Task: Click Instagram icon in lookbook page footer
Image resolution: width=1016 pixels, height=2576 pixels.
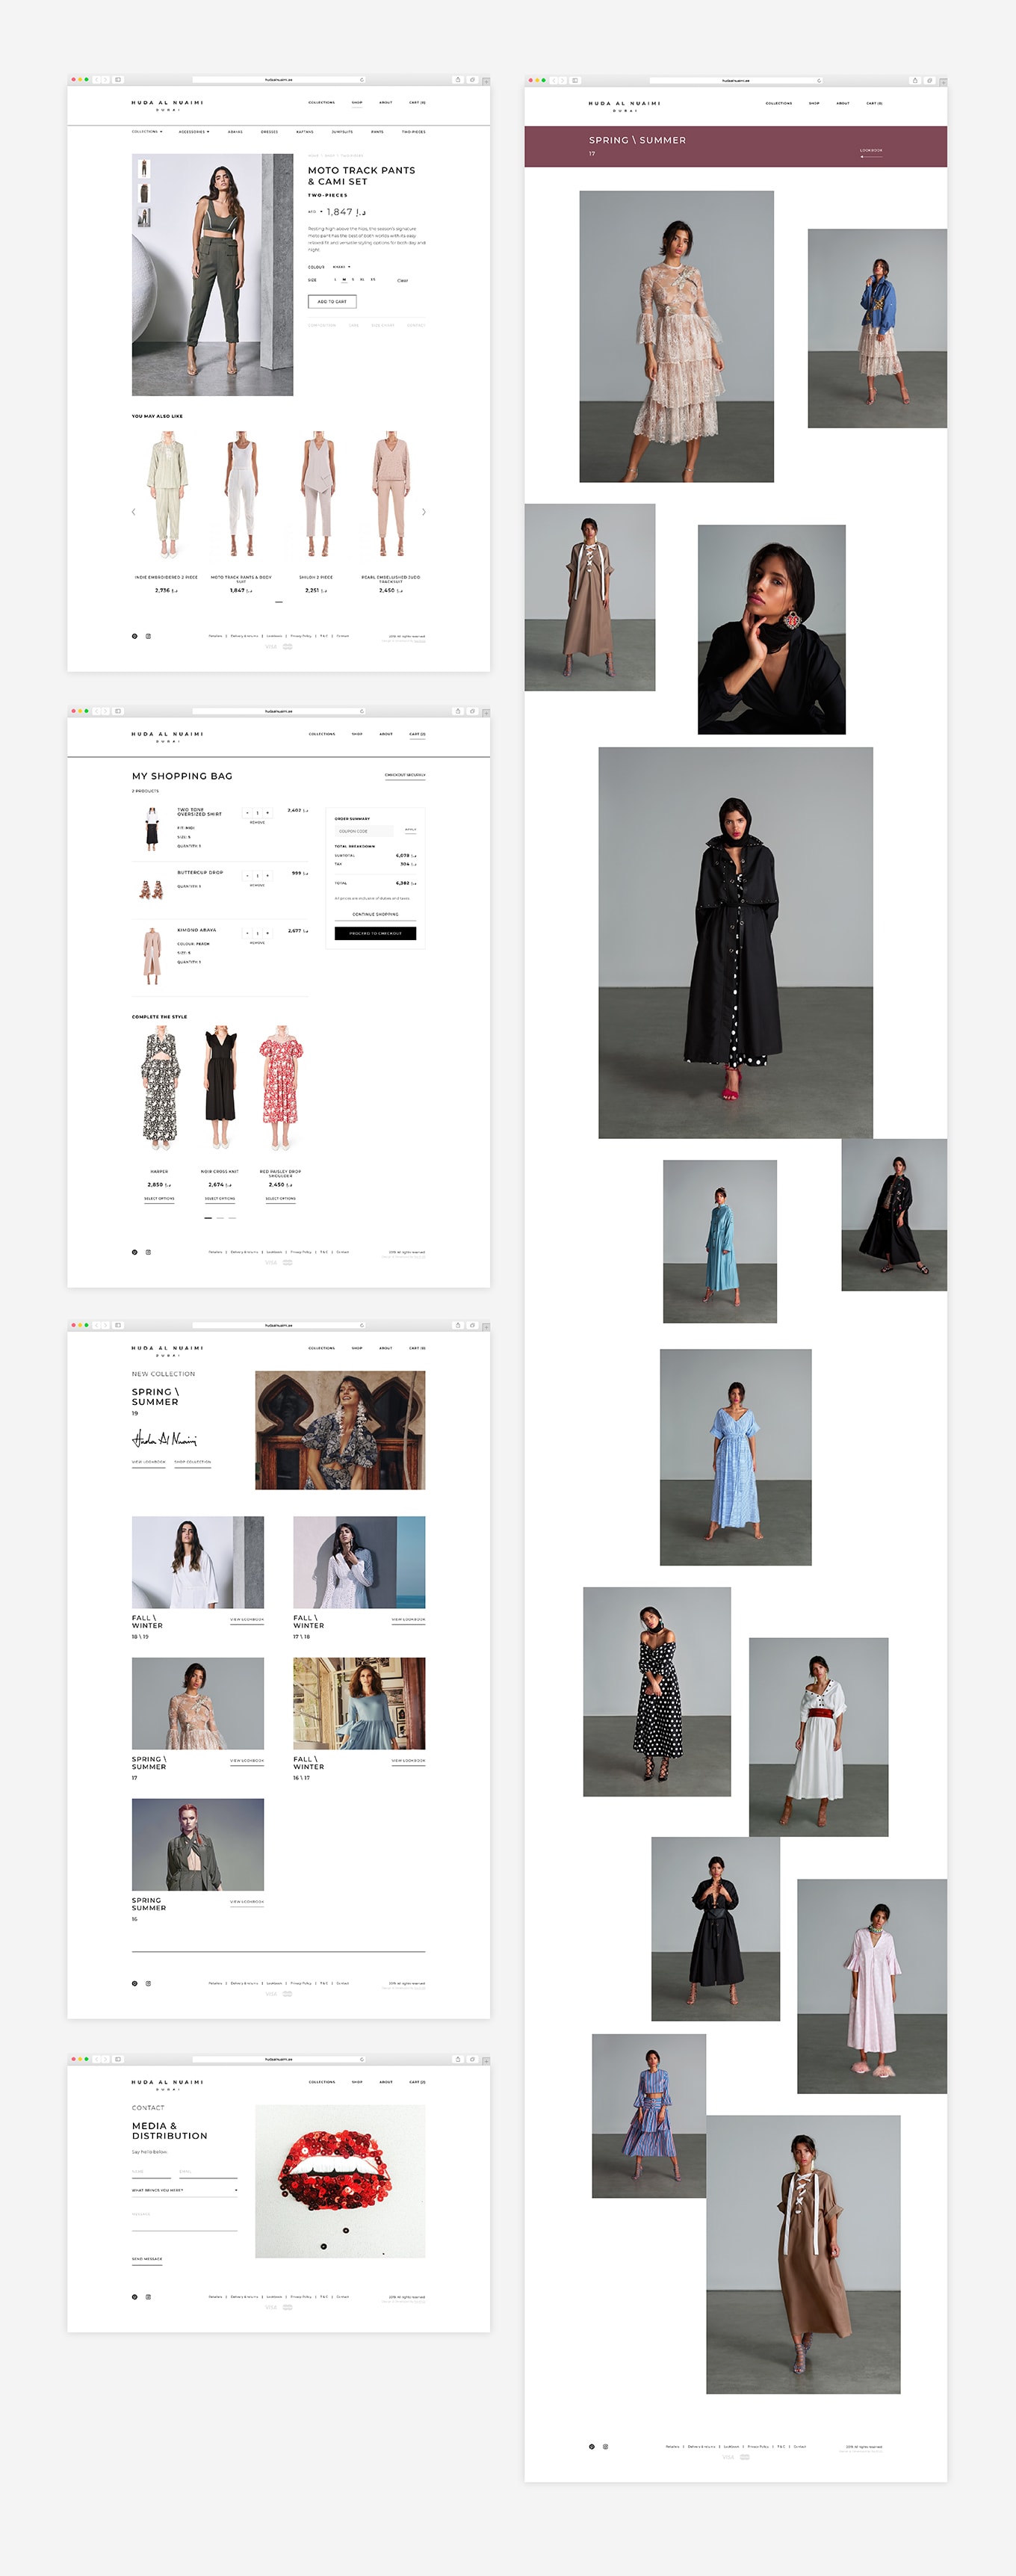Action: [605, 2447]
